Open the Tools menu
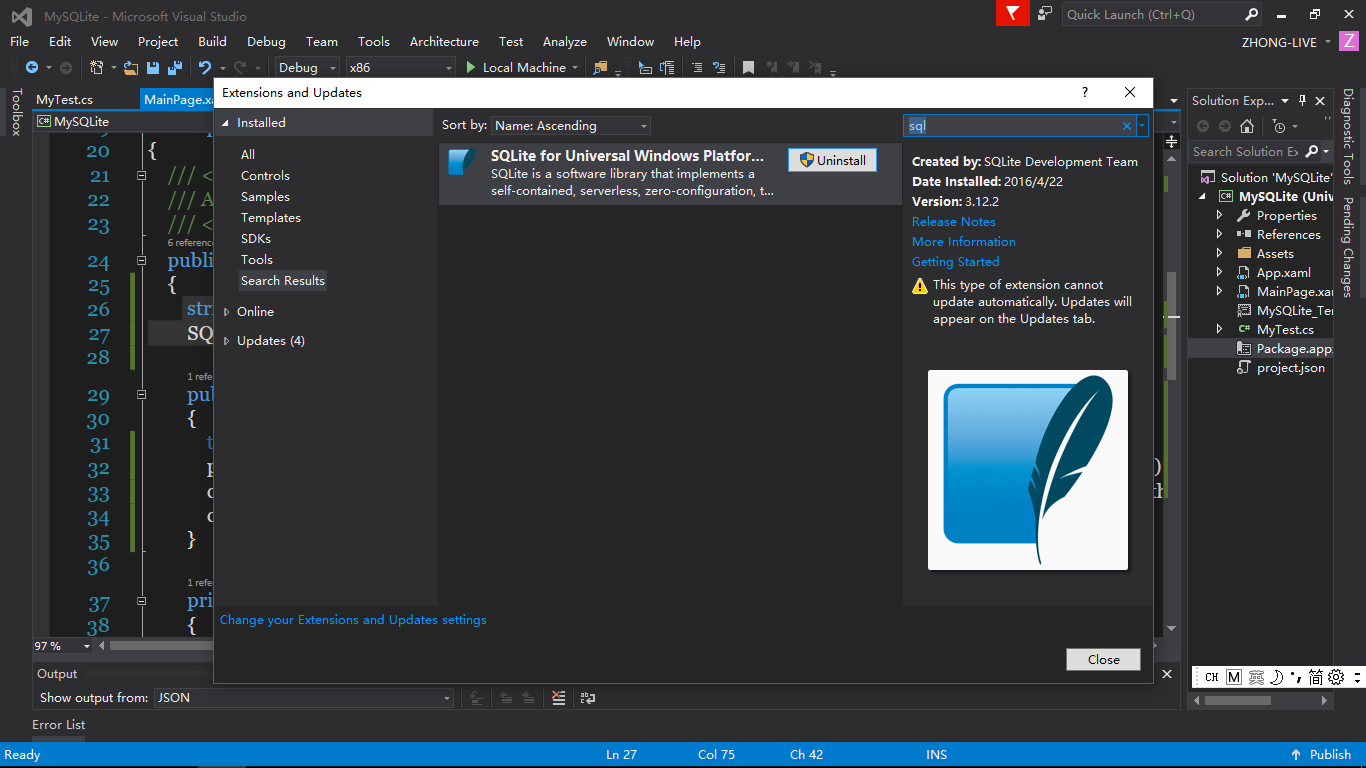1366x768 pixels. (x=374, y=41)
